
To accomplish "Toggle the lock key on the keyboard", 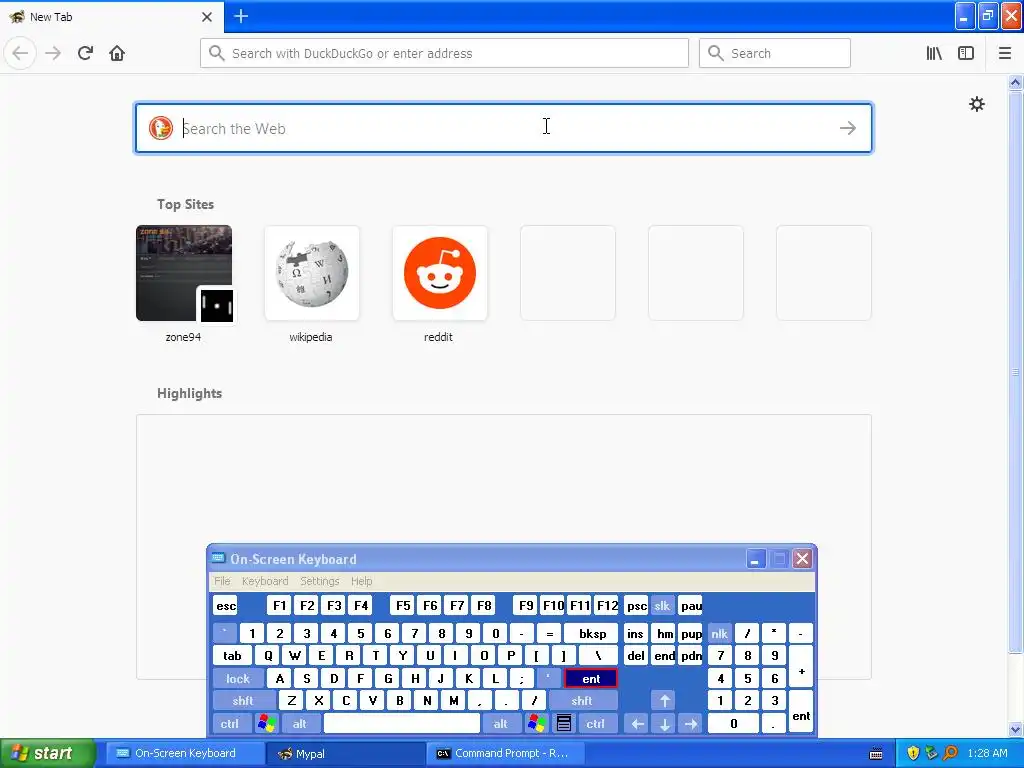I will point(238,679).
